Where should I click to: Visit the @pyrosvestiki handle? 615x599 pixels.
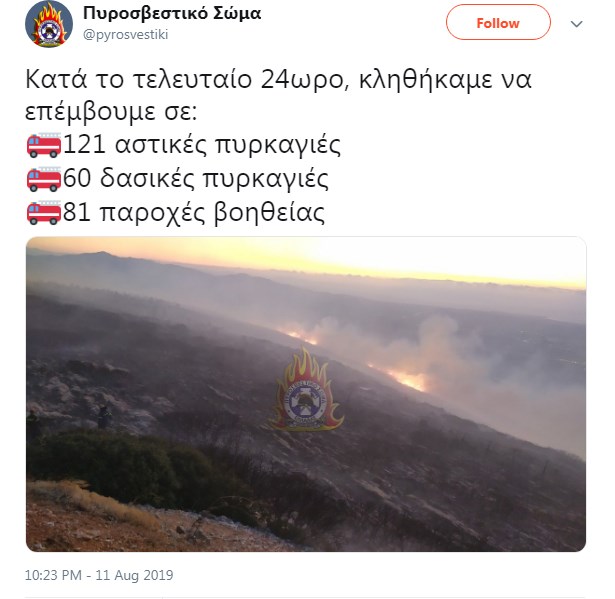(125, 35)
